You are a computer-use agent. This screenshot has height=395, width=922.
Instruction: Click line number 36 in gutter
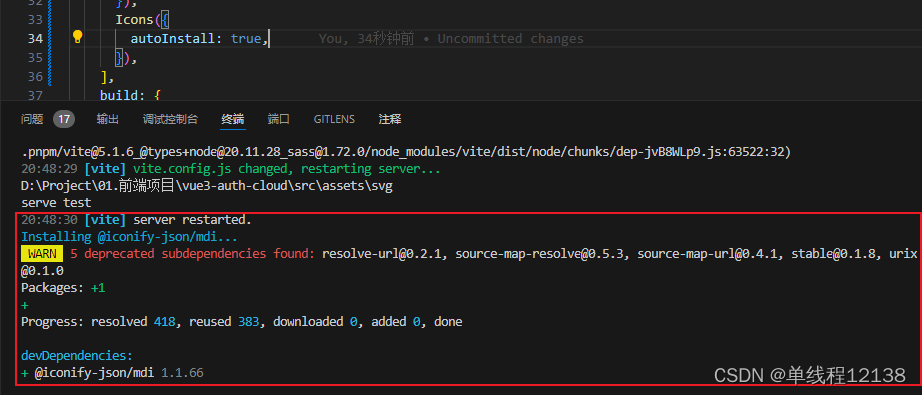35,76
